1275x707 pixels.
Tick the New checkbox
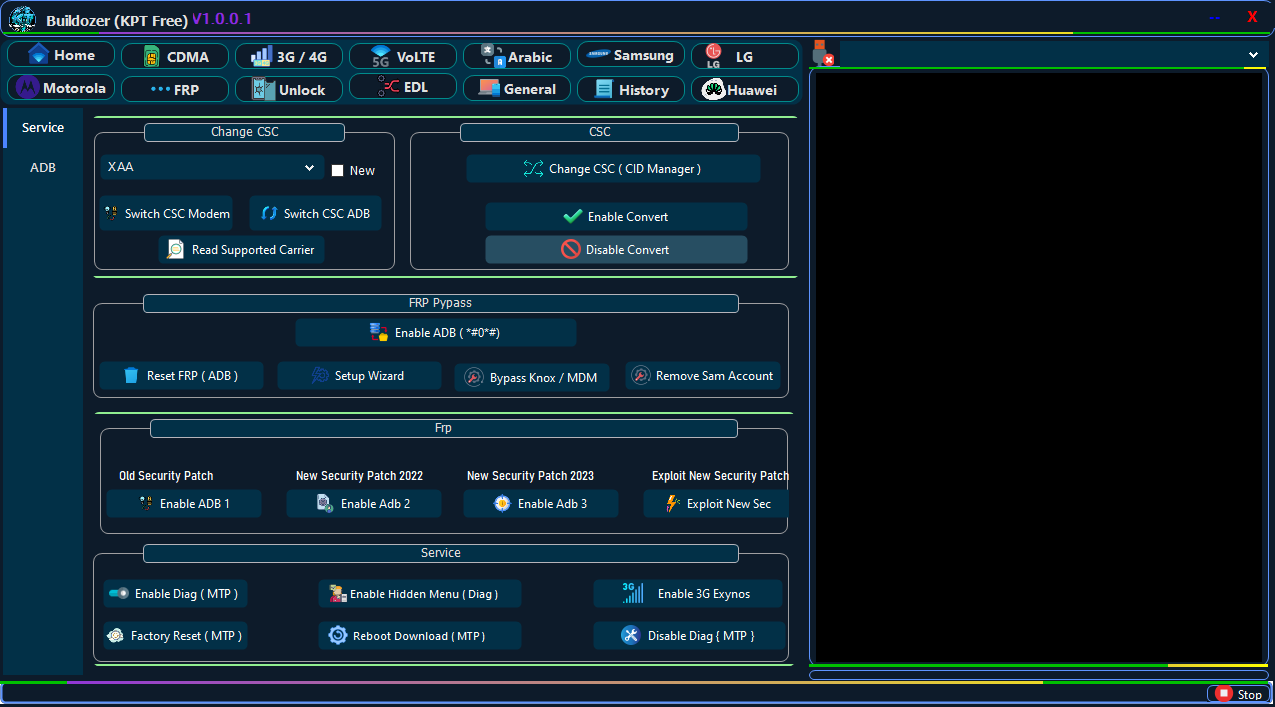tap(338, 171)
